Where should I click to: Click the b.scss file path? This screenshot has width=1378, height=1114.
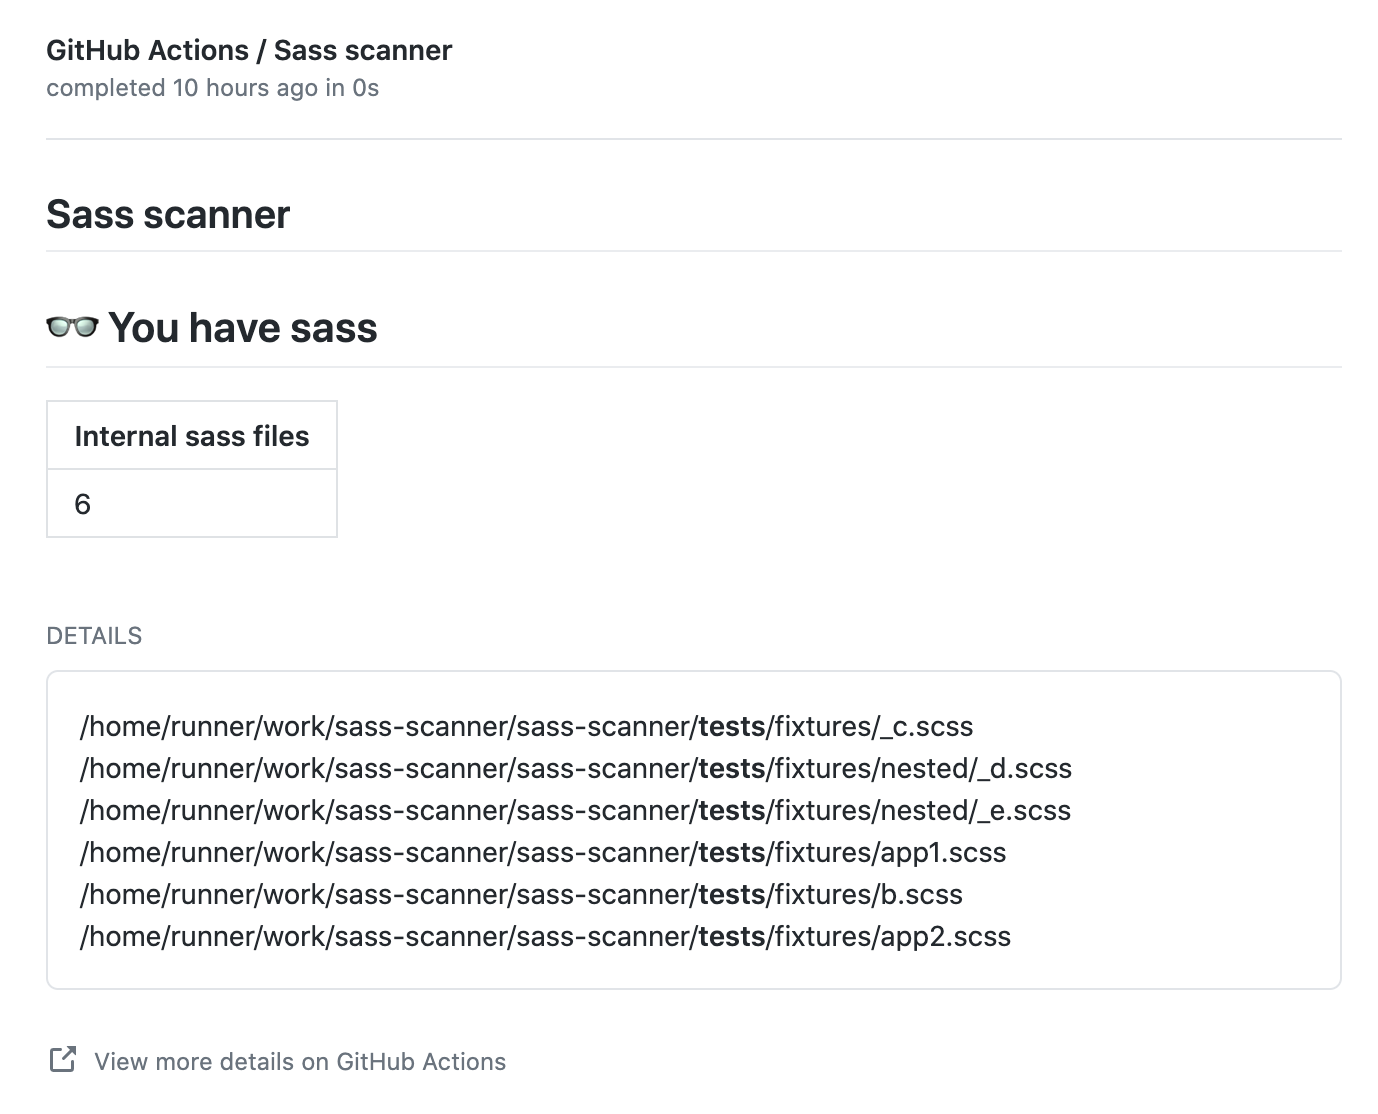[521, 895]
